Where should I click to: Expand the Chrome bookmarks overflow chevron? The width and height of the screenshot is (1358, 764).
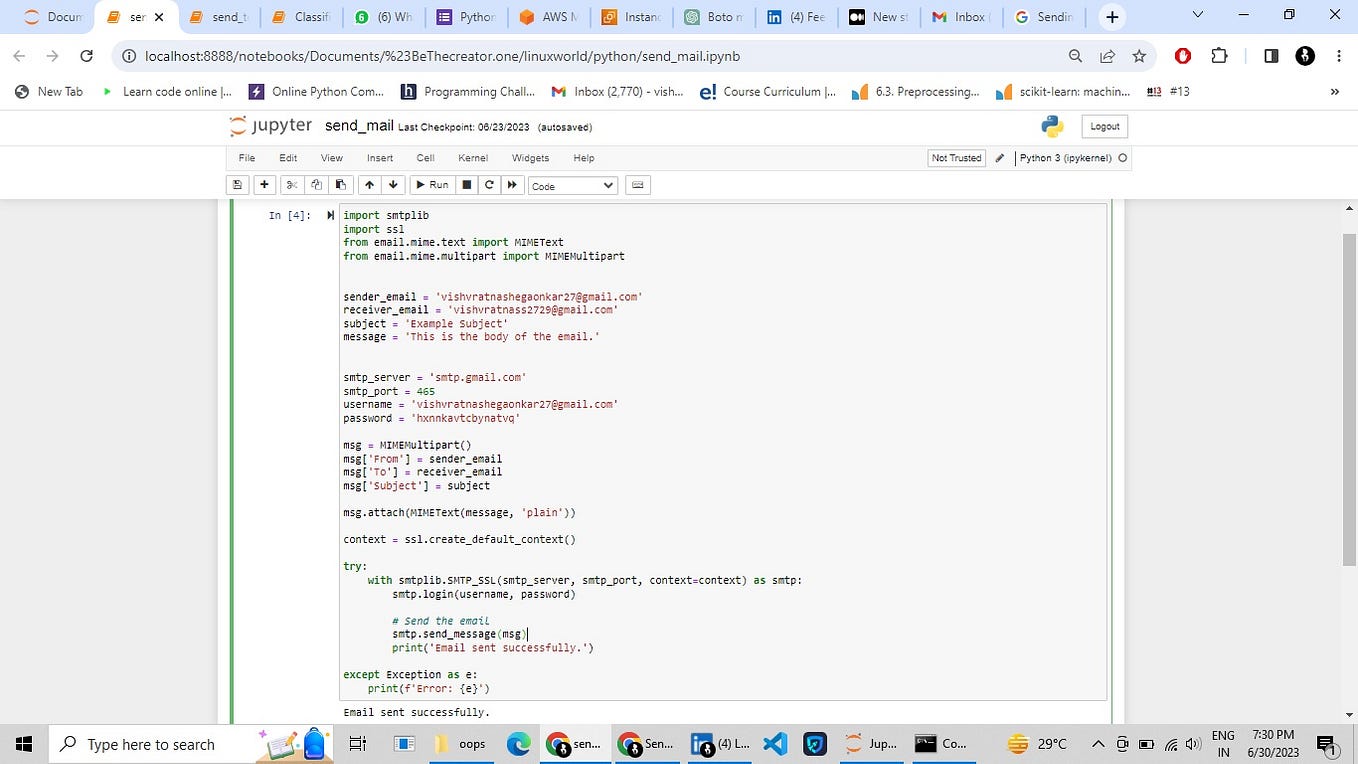click(1333, 91)
